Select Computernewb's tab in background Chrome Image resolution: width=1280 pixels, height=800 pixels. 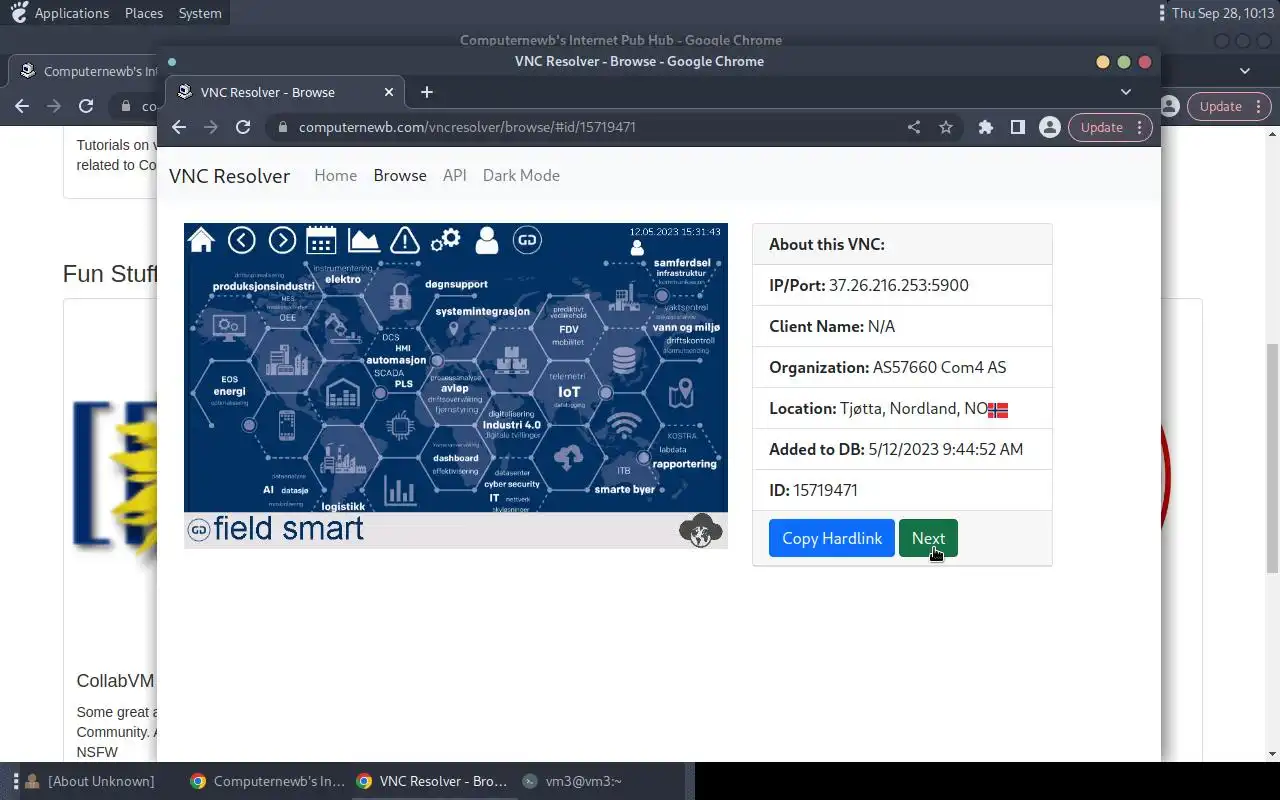click(88, 71)
